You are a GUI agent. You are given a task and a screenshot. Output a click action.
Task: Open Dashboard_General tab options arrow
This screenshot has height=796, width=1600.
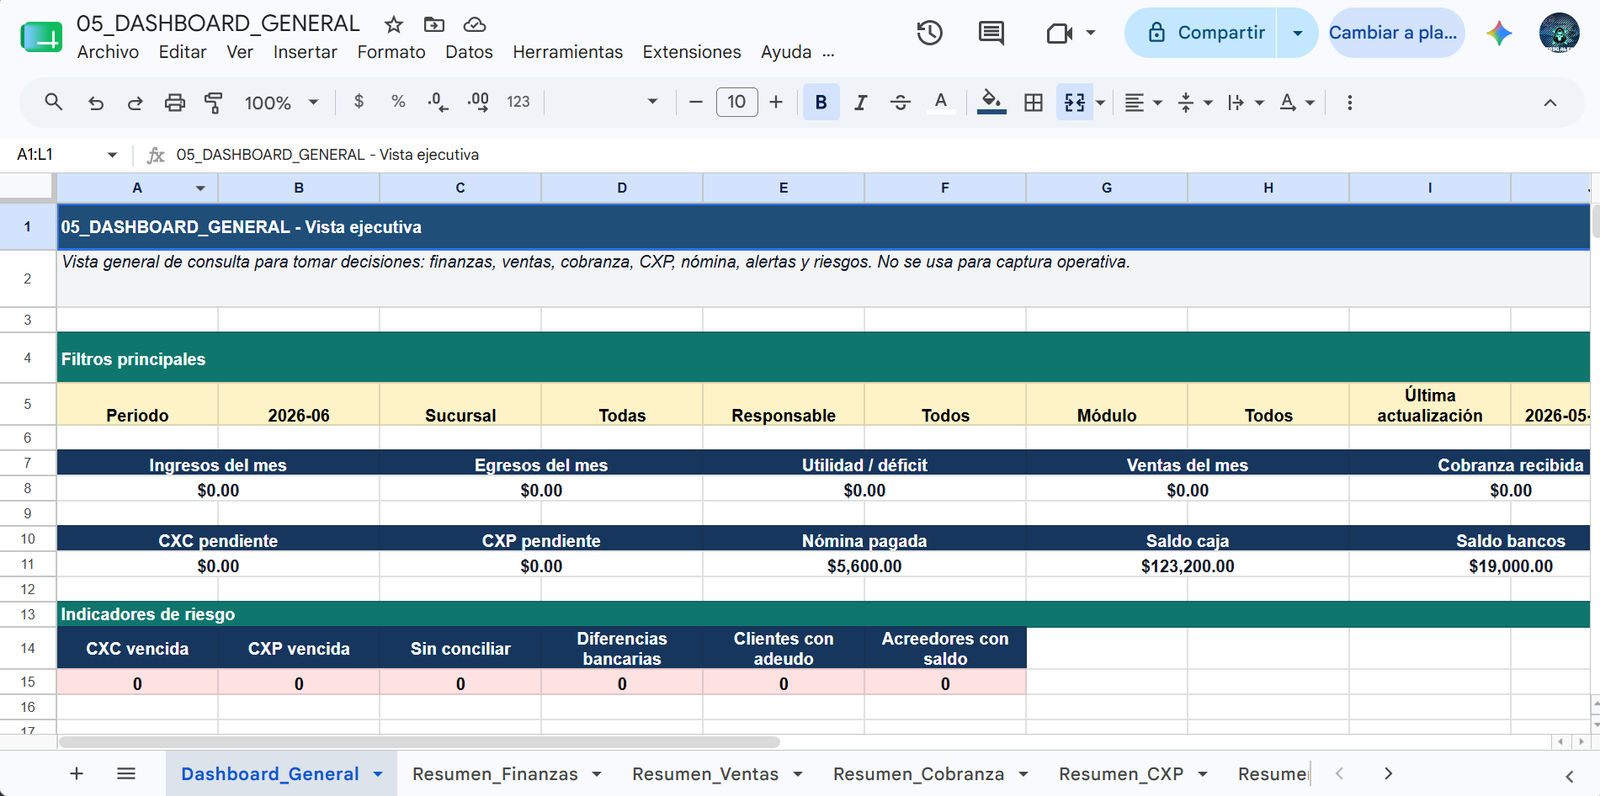(378, 774)
